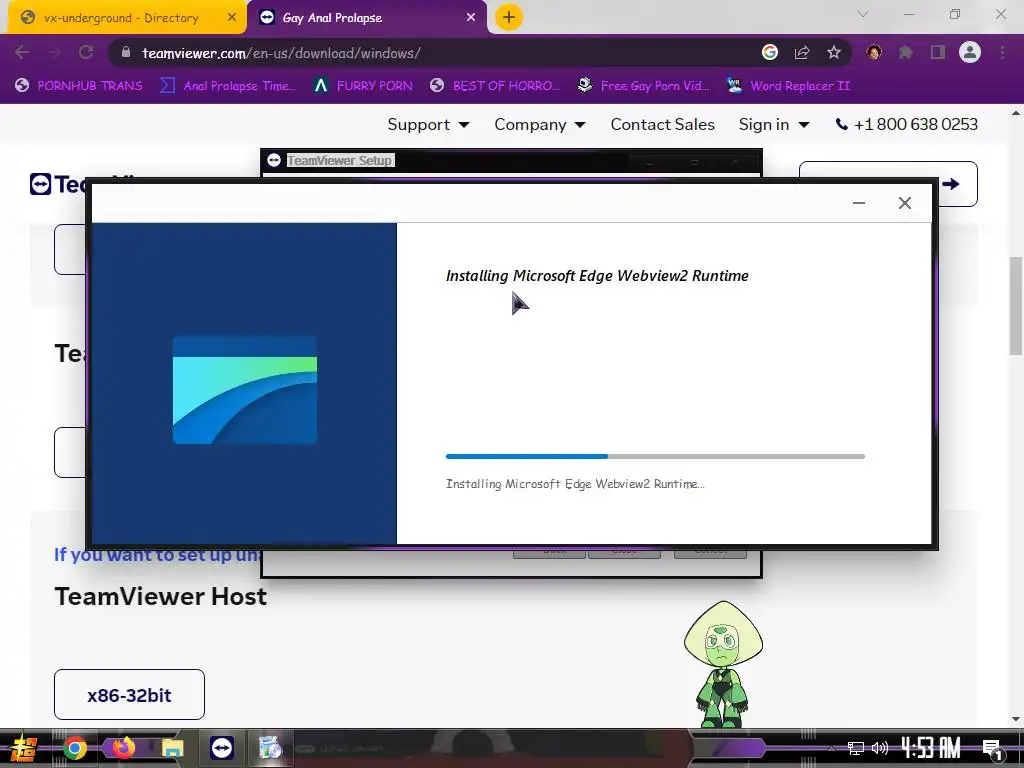This screenshot has height=768, width=1024.
Task: Click the web page vertical scrollbar thumb
Action: click(1016, 306)
